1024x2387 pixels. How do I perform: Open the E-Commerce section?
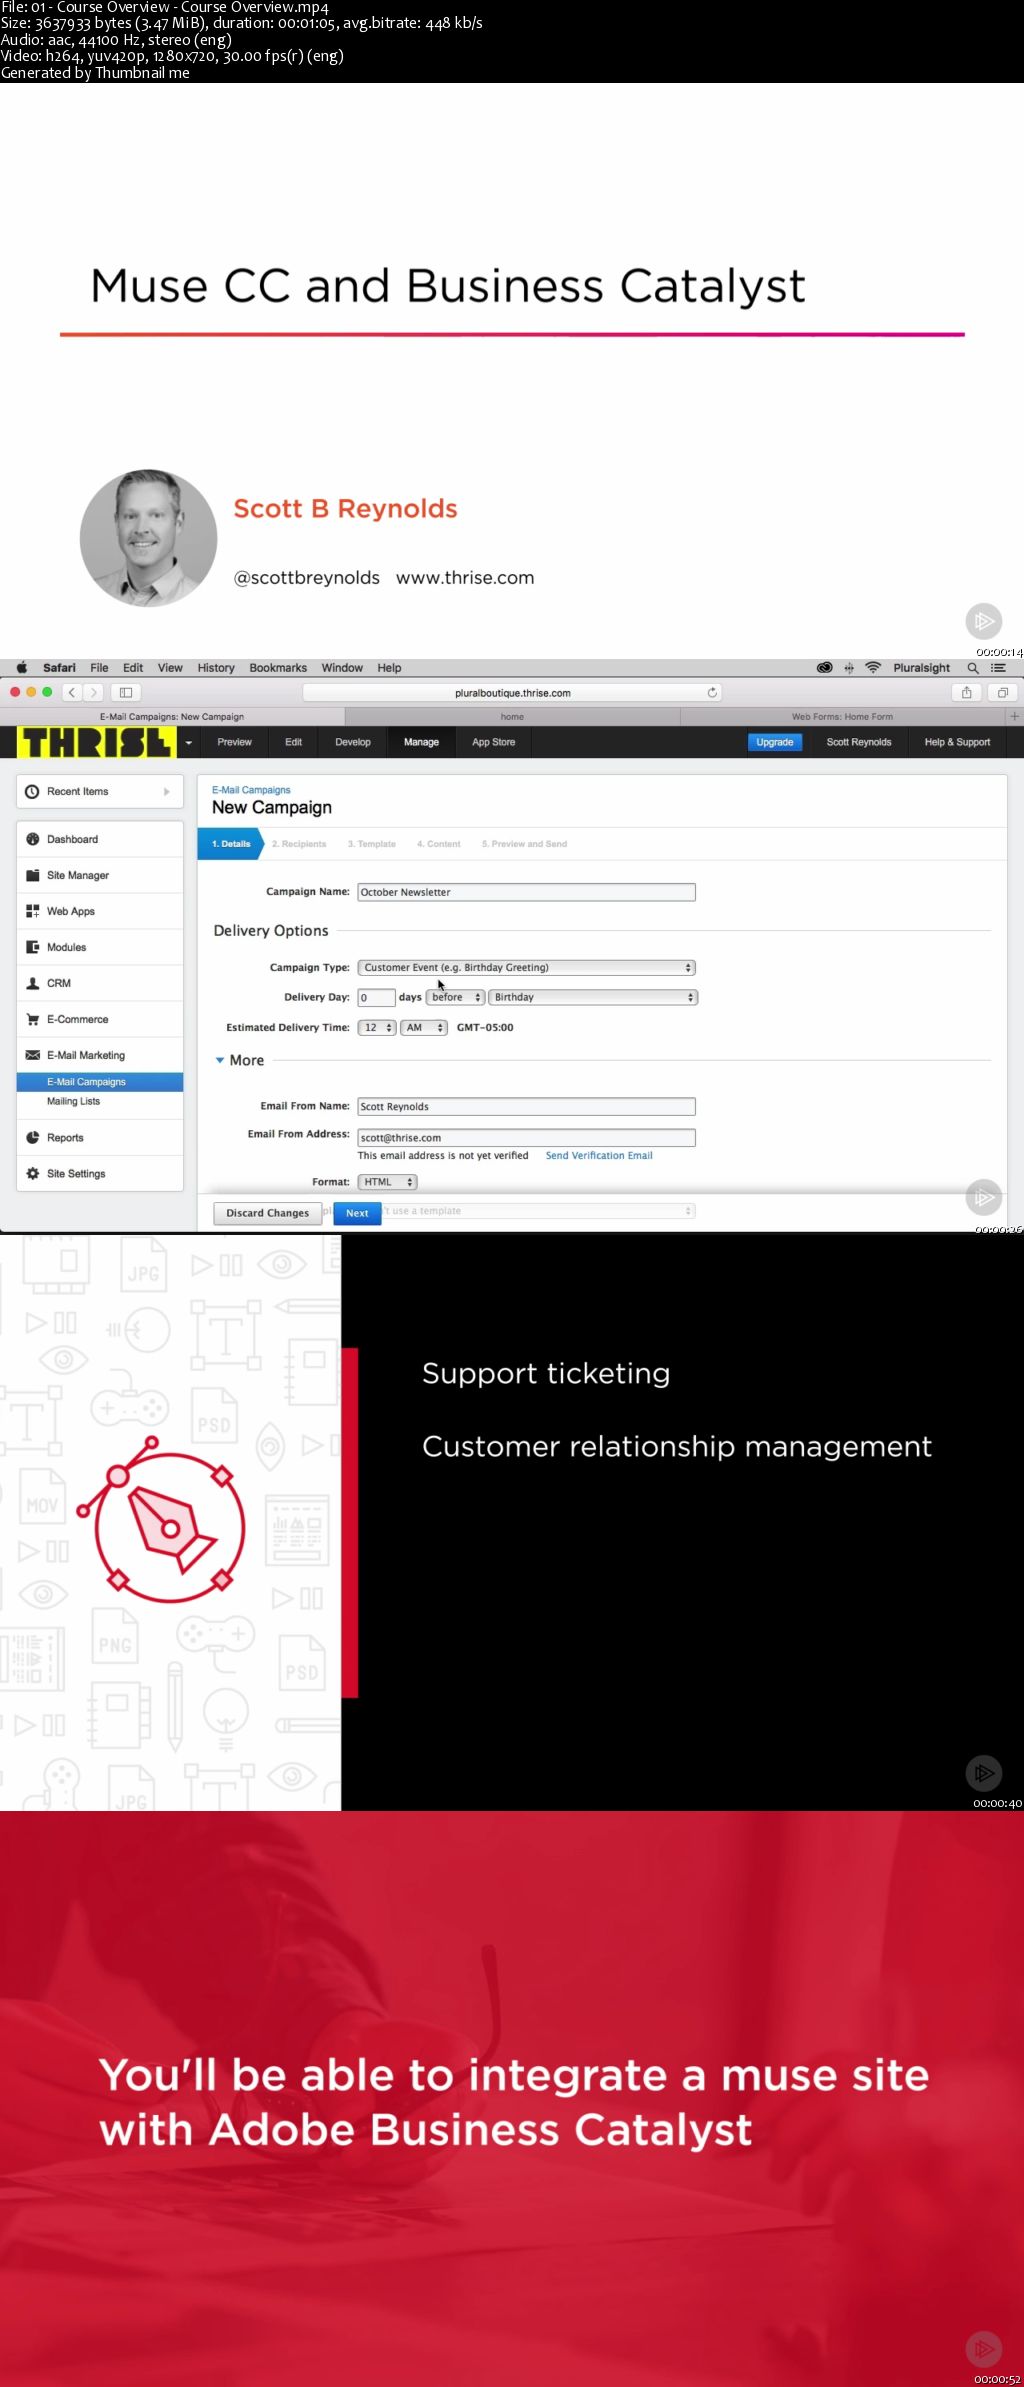click(100, 1019)
